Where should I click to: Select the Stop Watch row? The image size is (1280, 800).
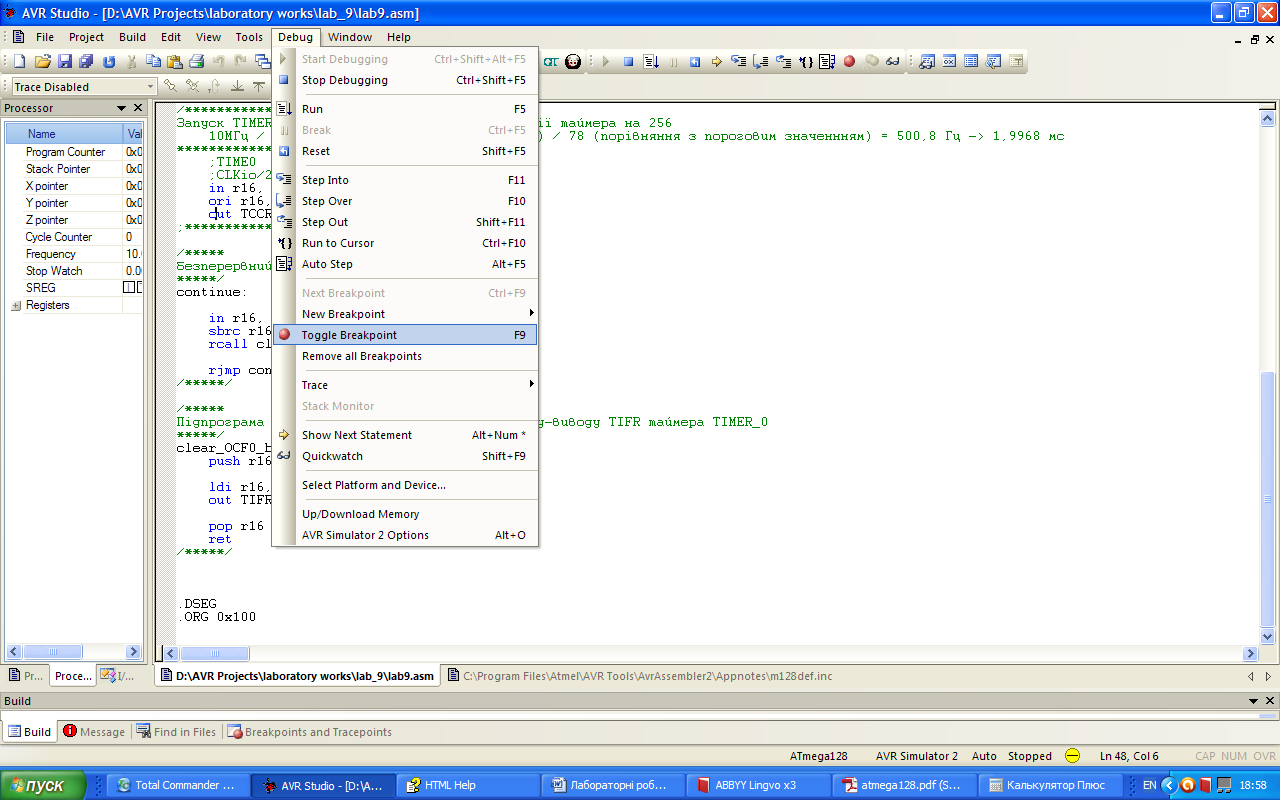pos(75,271)
